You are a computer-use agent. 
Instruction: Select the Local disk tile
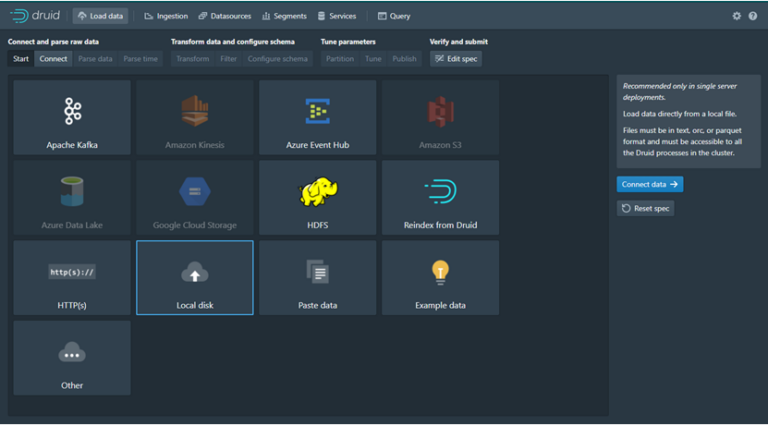[195, 278]
